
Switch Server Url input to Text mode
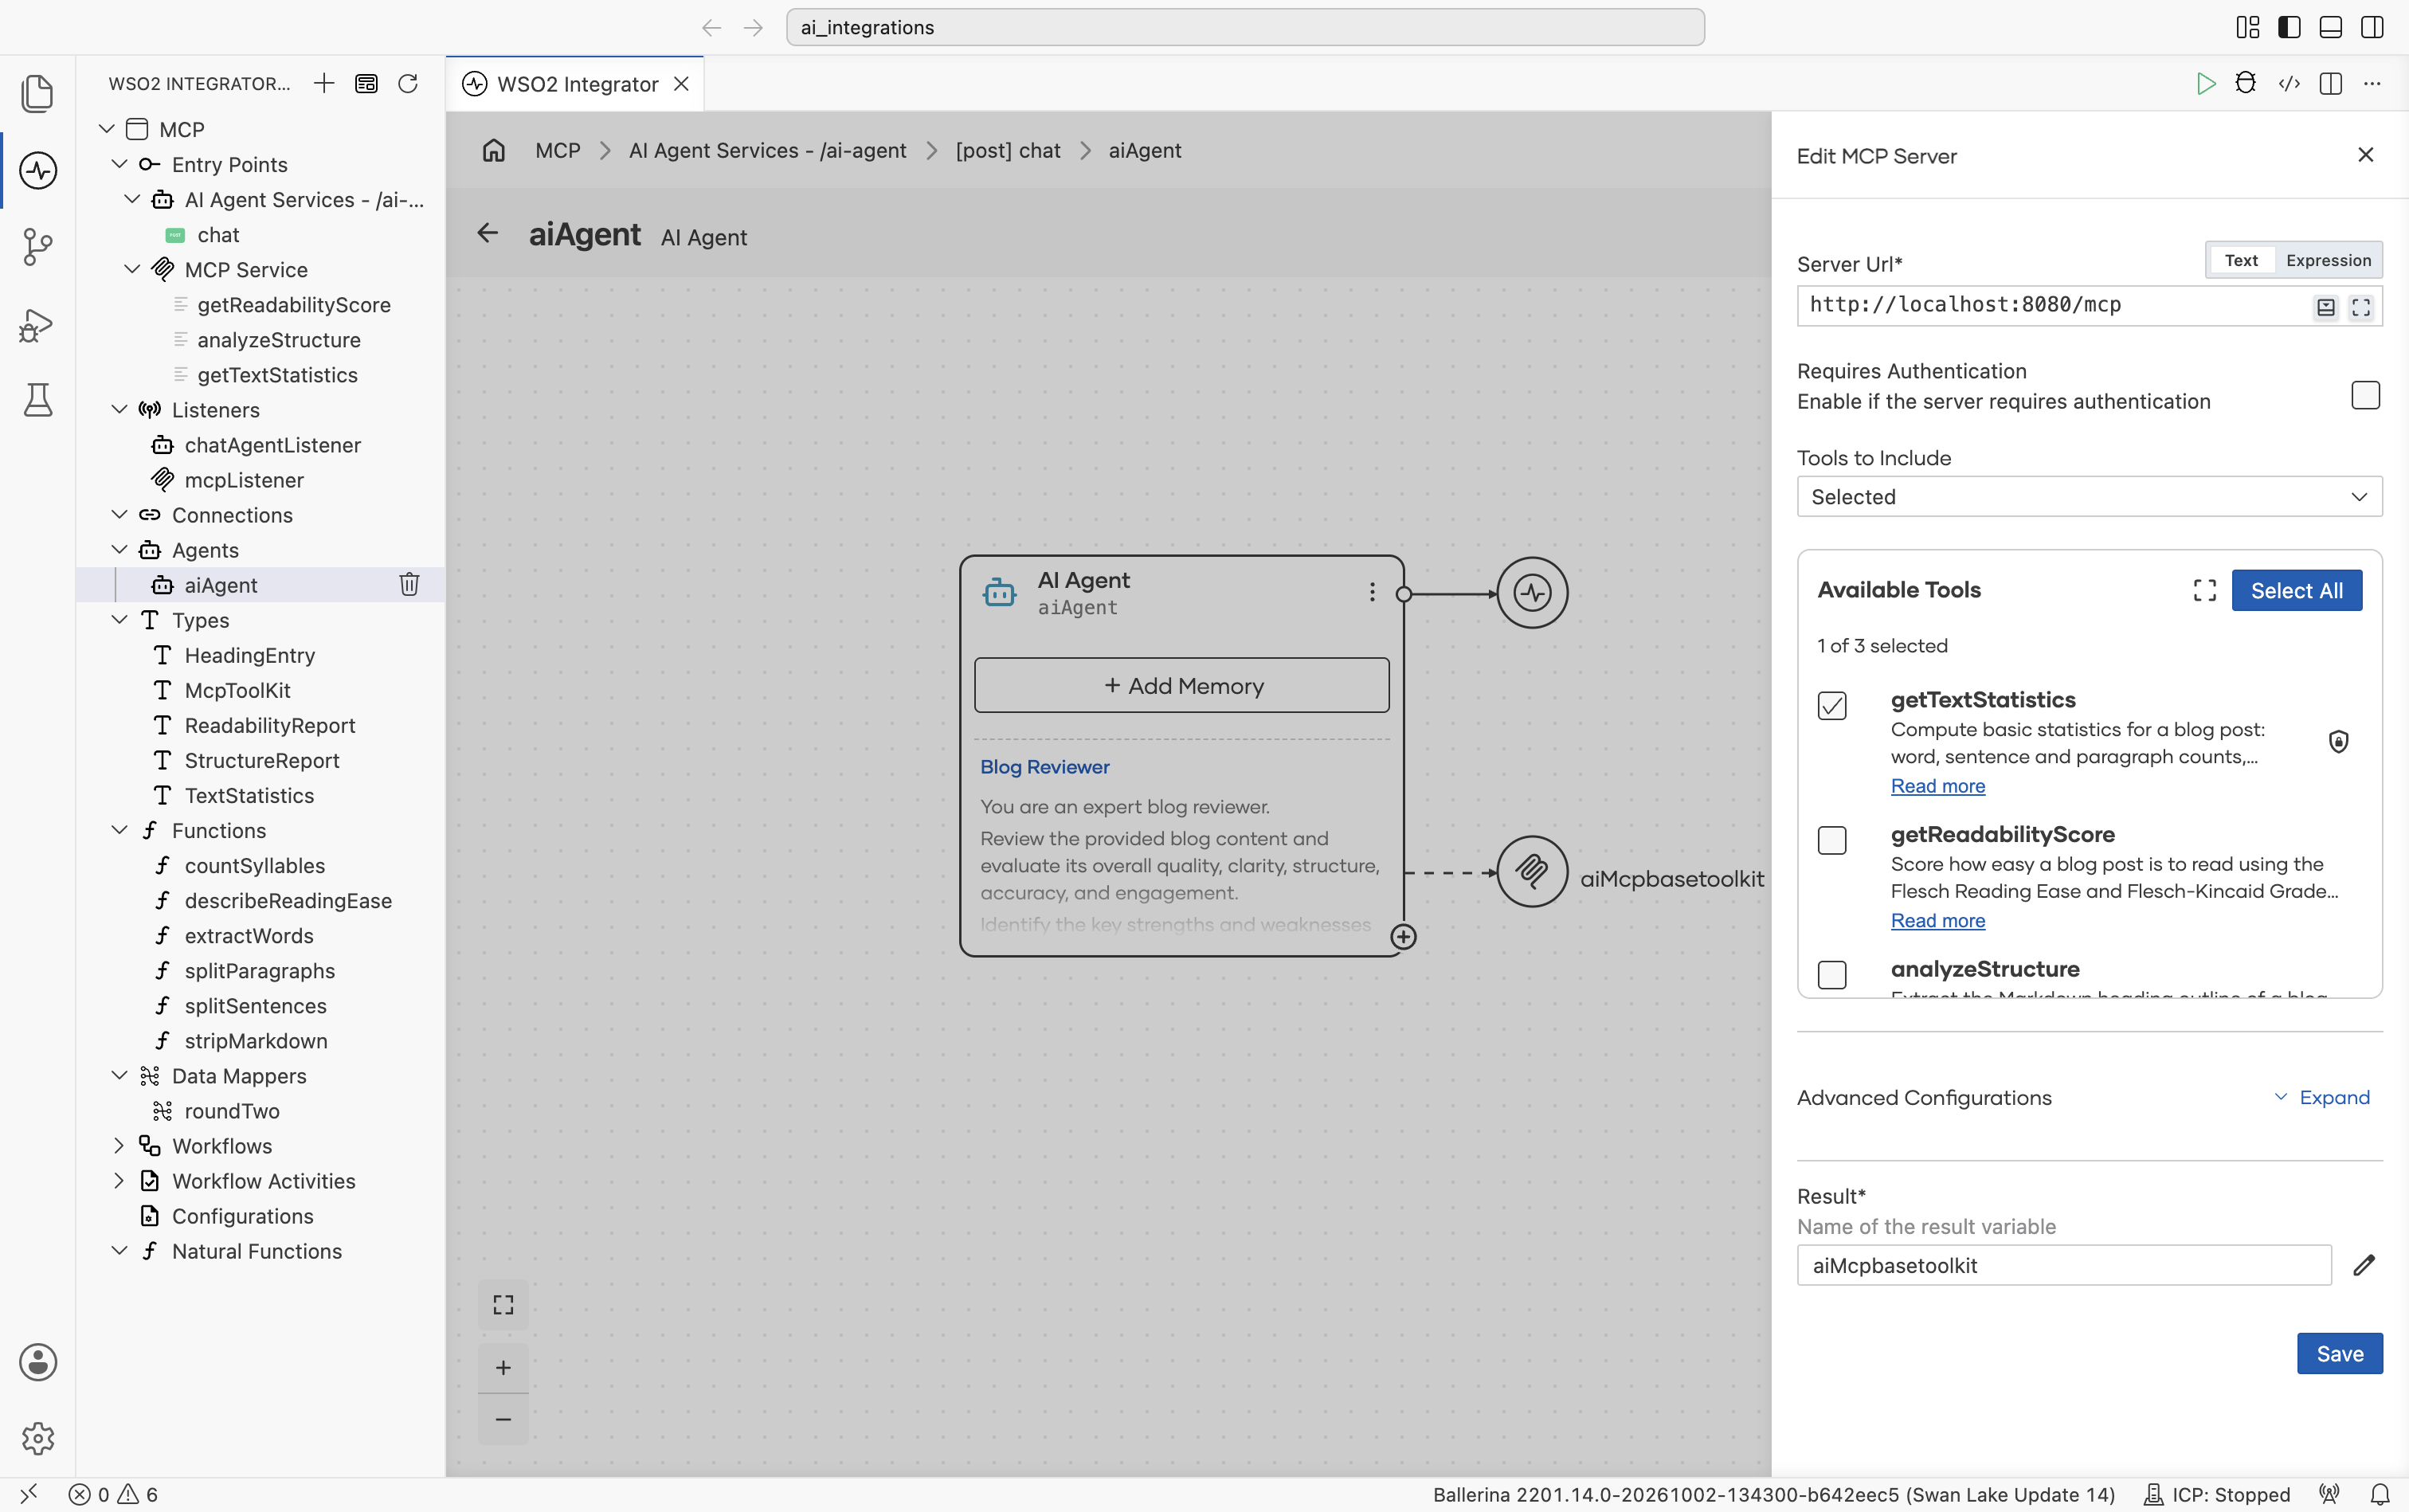(2241, 261)
